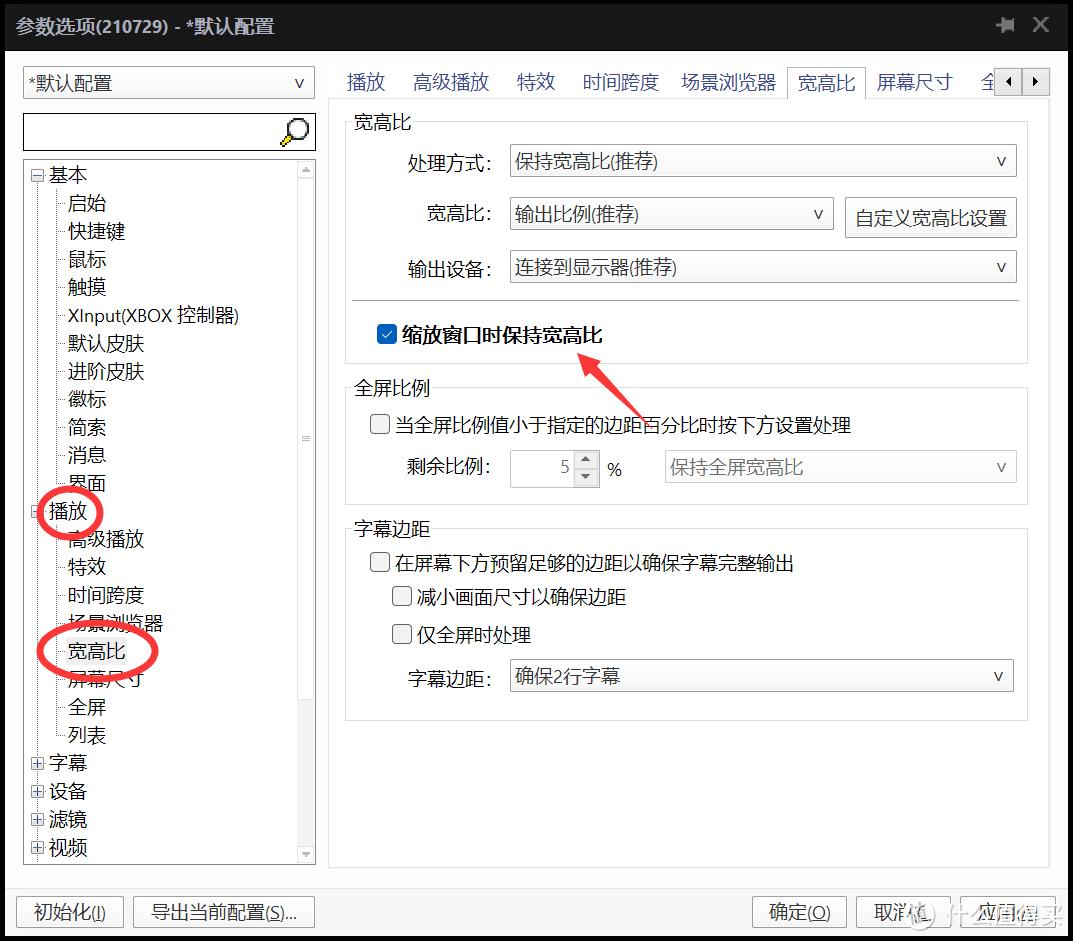1073x941 pixels.
Task: Uncheck 缩放窗口时保持宽高比
Action: [x=386, y=335]
